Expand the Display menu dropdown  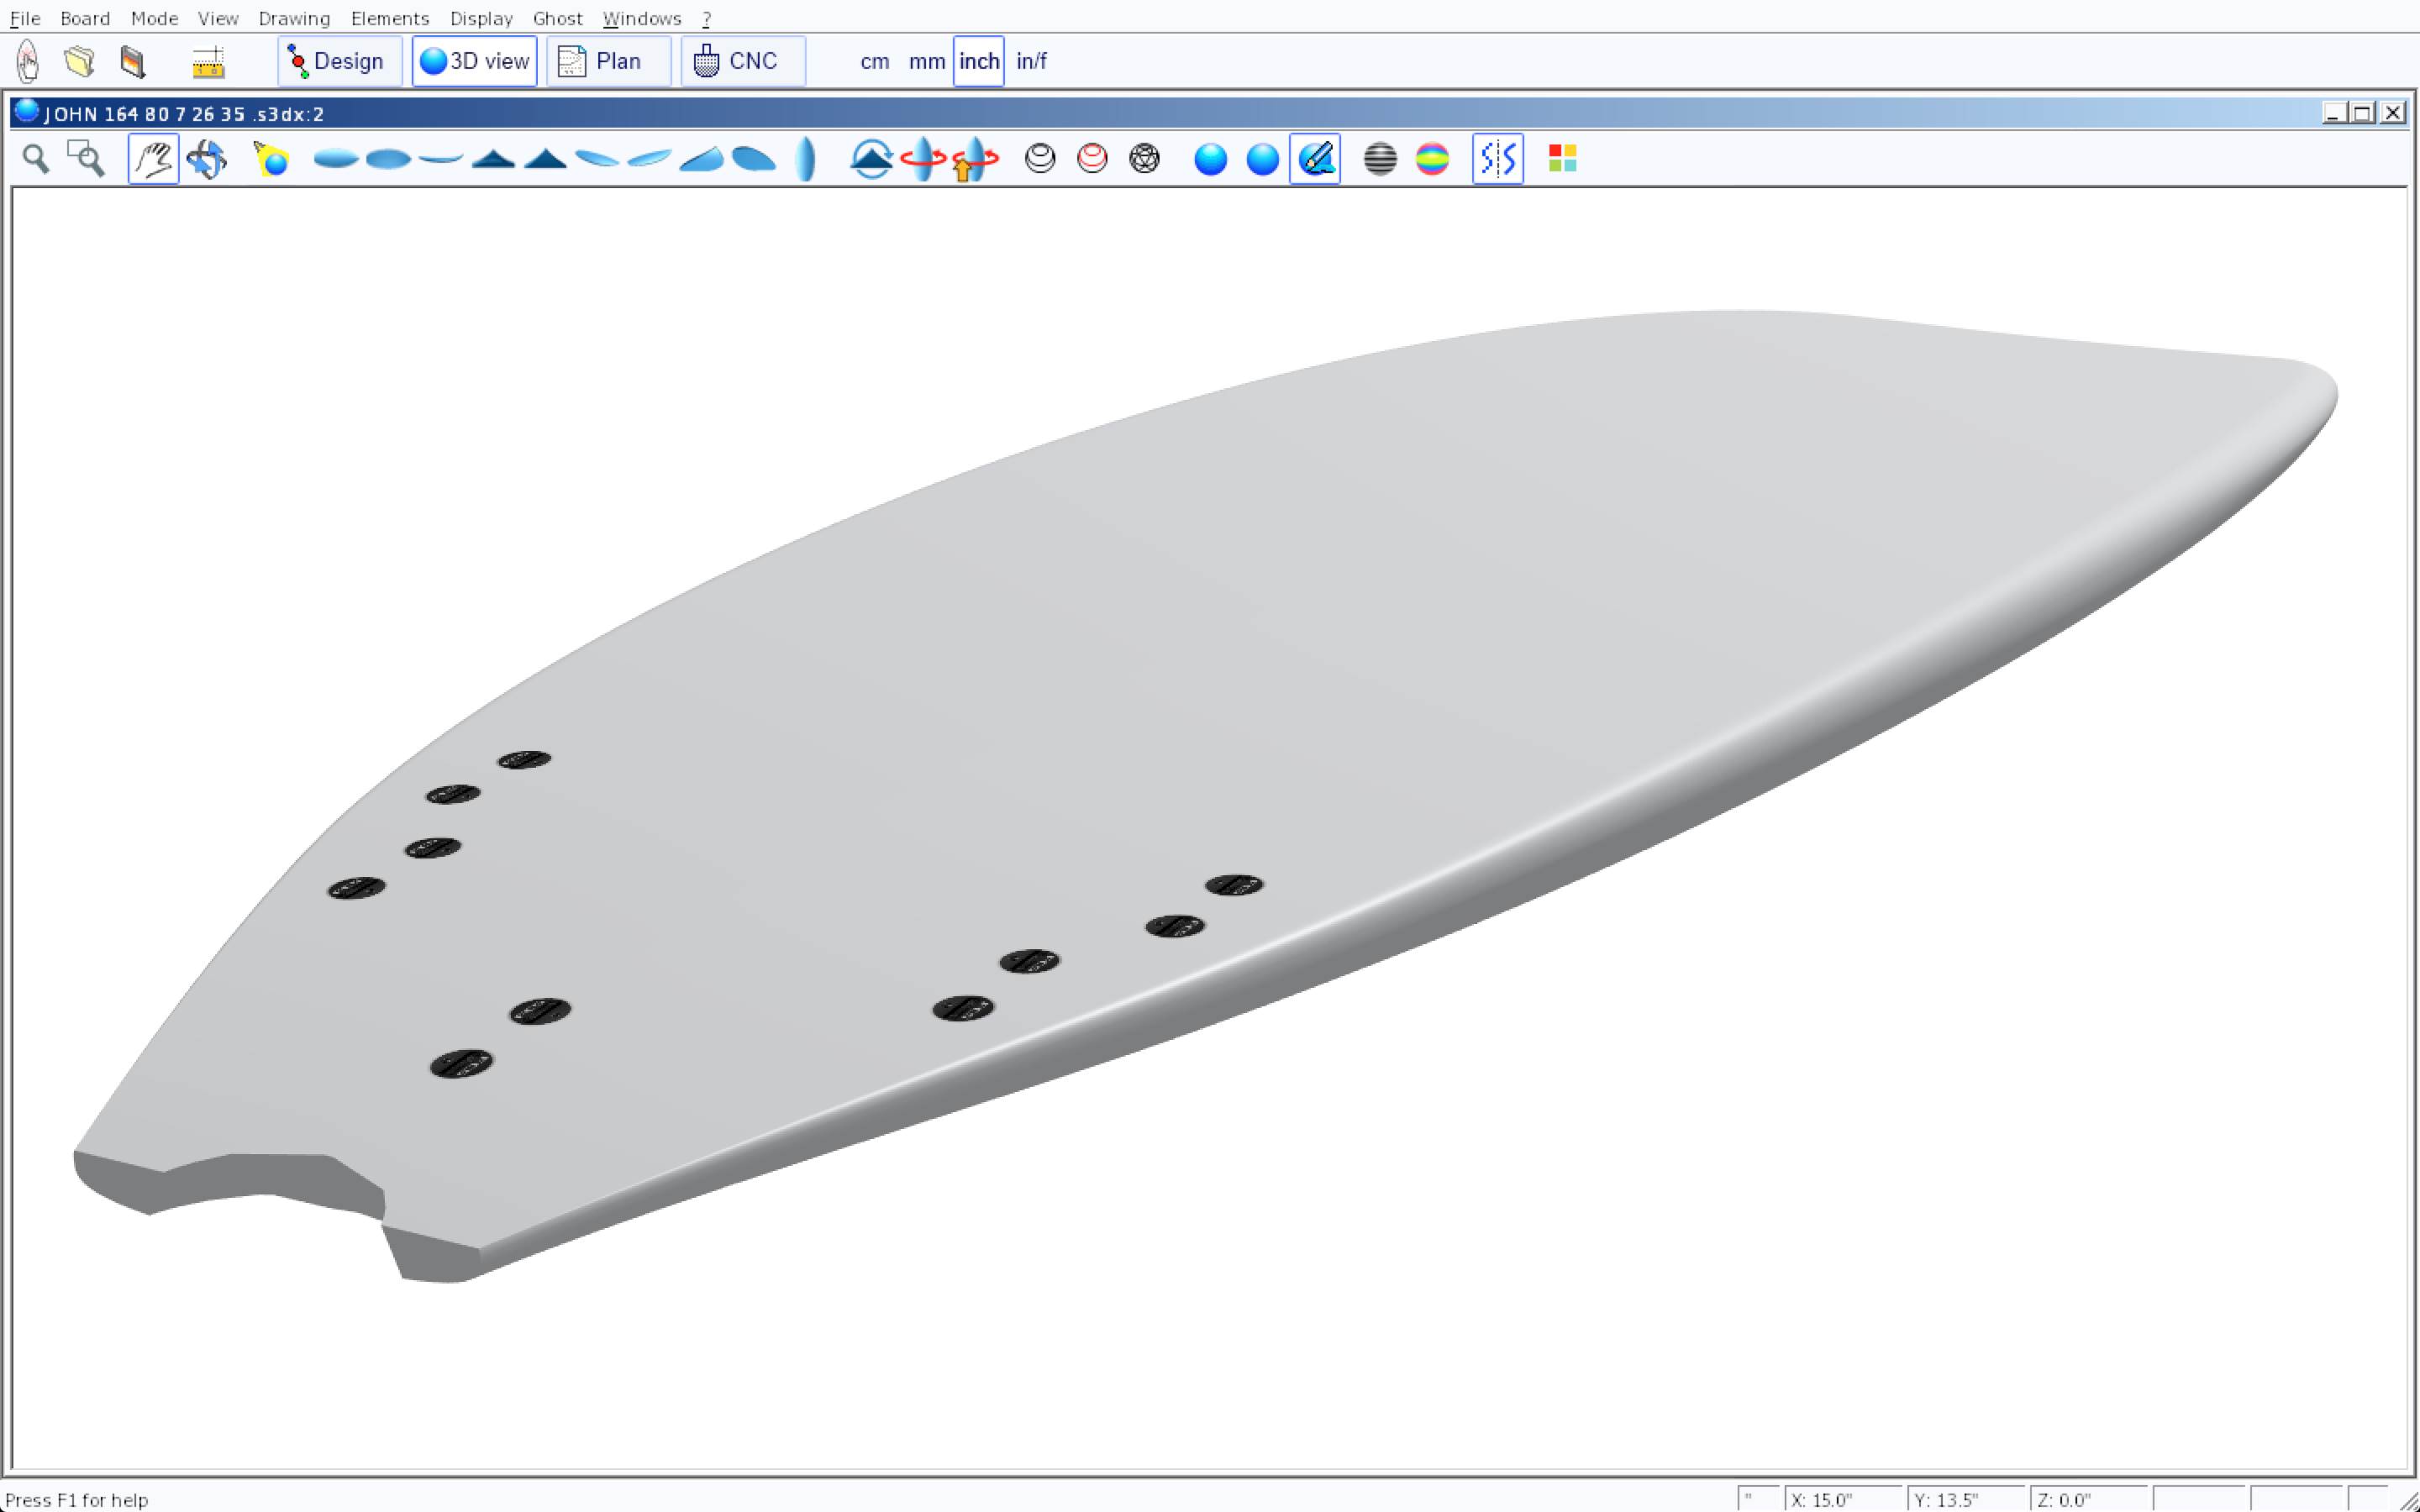tap(481, 18)
